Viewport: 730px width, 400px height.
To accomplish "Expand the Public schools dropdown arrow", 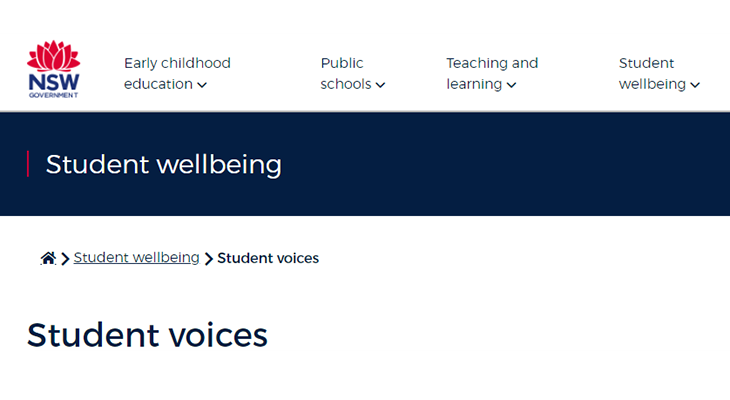I will click(381, 85).
